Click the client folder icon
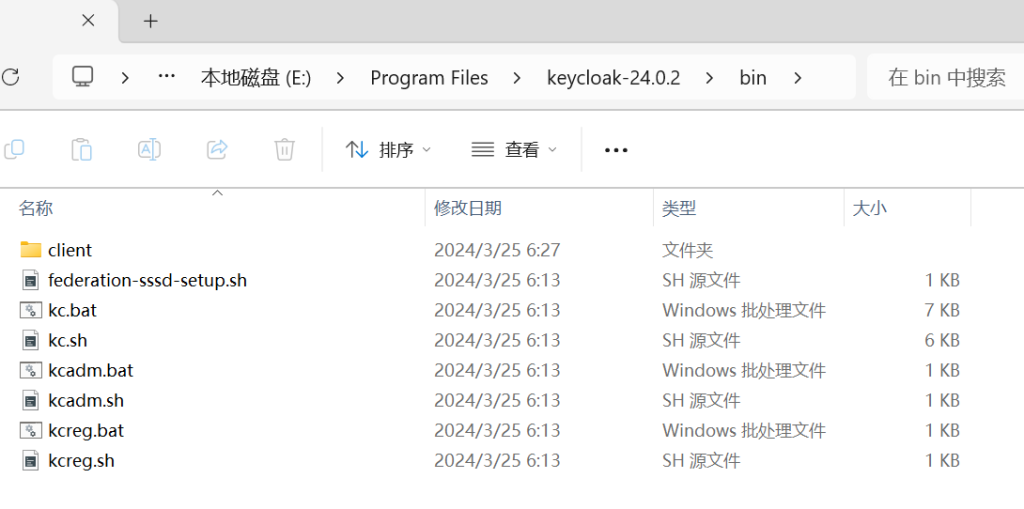The height and width of the screenshot is (509, 1024). coord(31,250)
